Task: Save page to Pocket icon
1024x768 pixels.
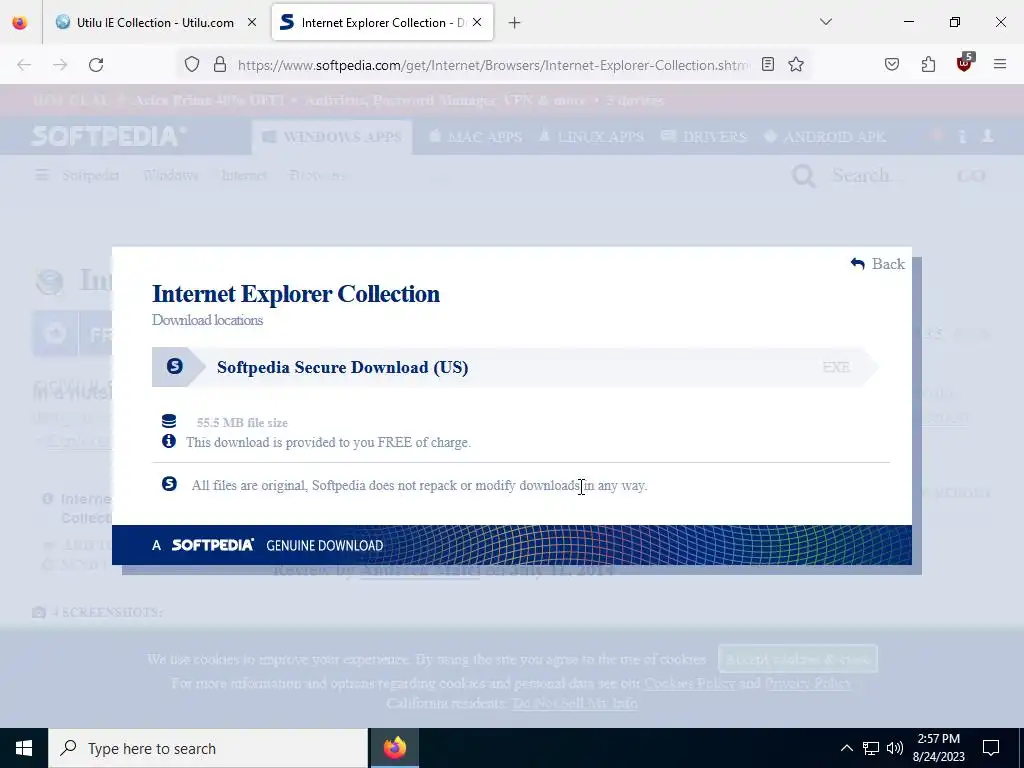Action: pos(892,64)
